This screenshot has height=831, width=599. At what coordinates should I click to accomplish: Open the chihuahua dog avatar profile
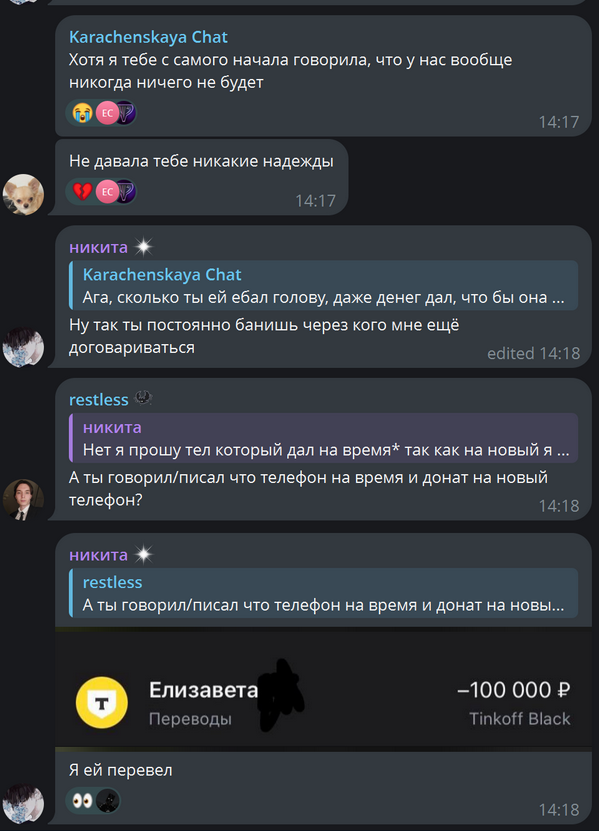point(23,195)
